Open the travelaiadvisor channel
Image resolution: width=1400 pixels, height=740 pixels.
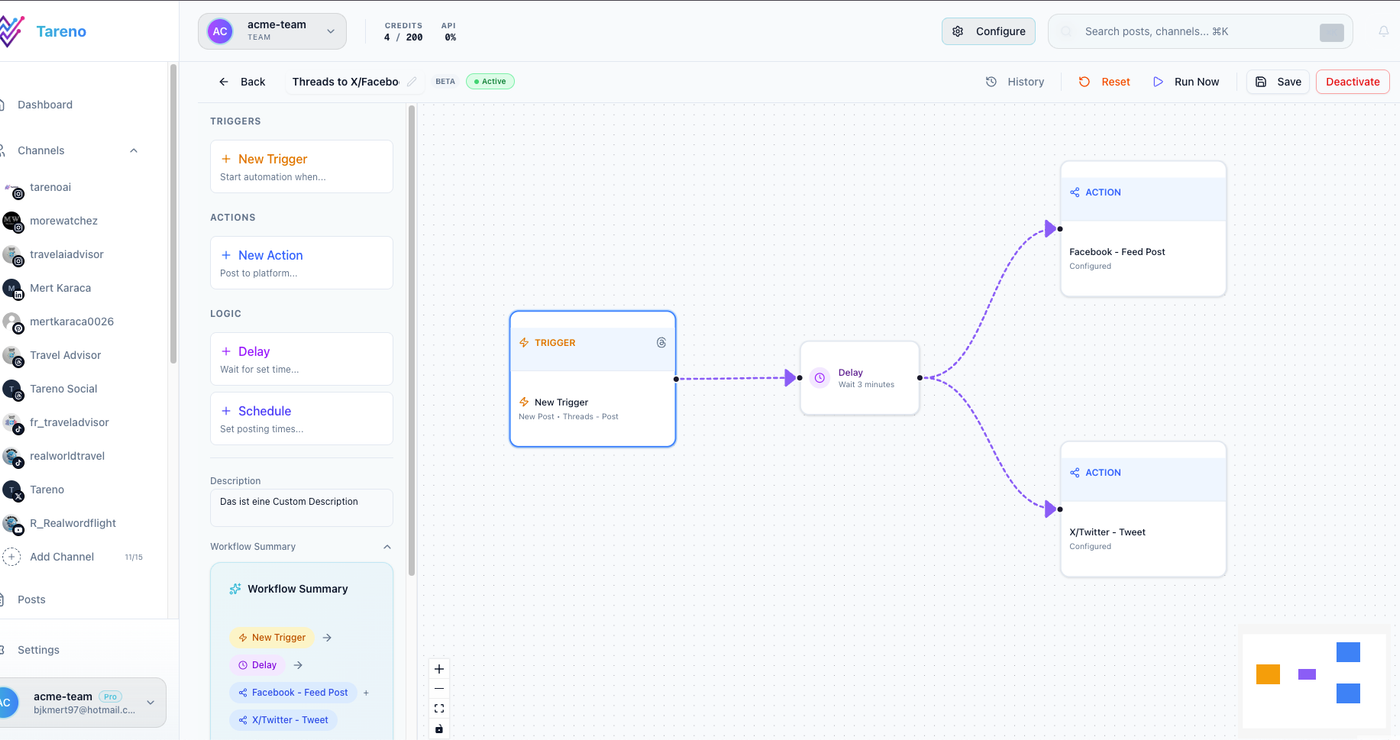click(x=66, y=254)
